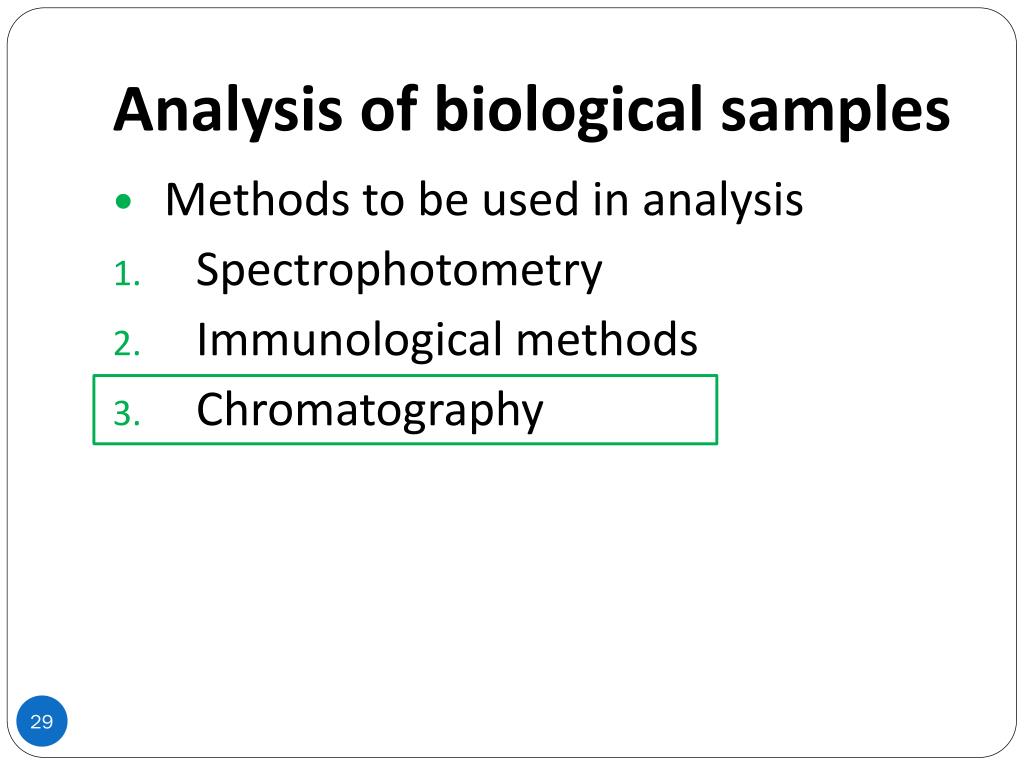The height and width of the screenshot is (768, 1024).
Task: Click the blank white area below the list
Action: coord(512,575)
